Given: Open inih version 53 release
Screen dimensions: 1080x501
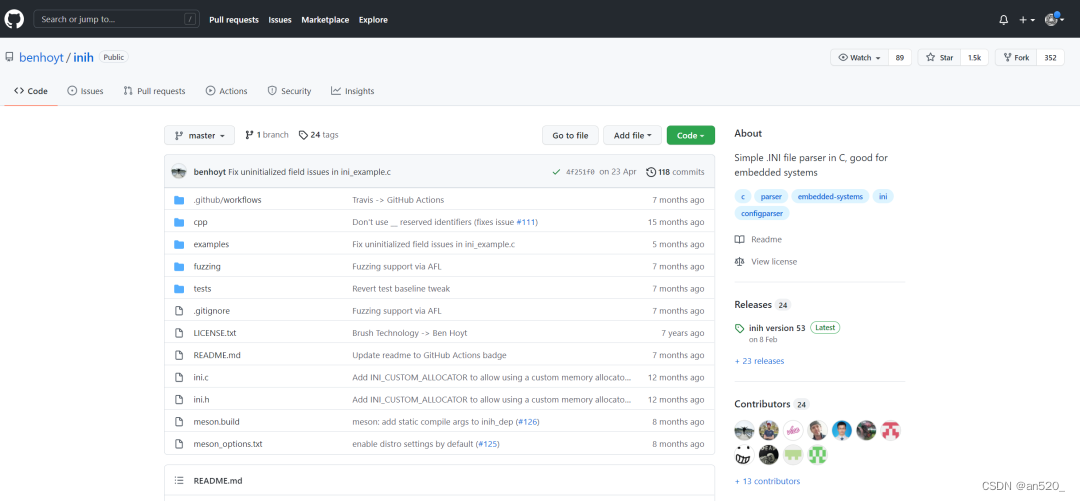Looking at the screenshot, I should (x=777, y=328).
